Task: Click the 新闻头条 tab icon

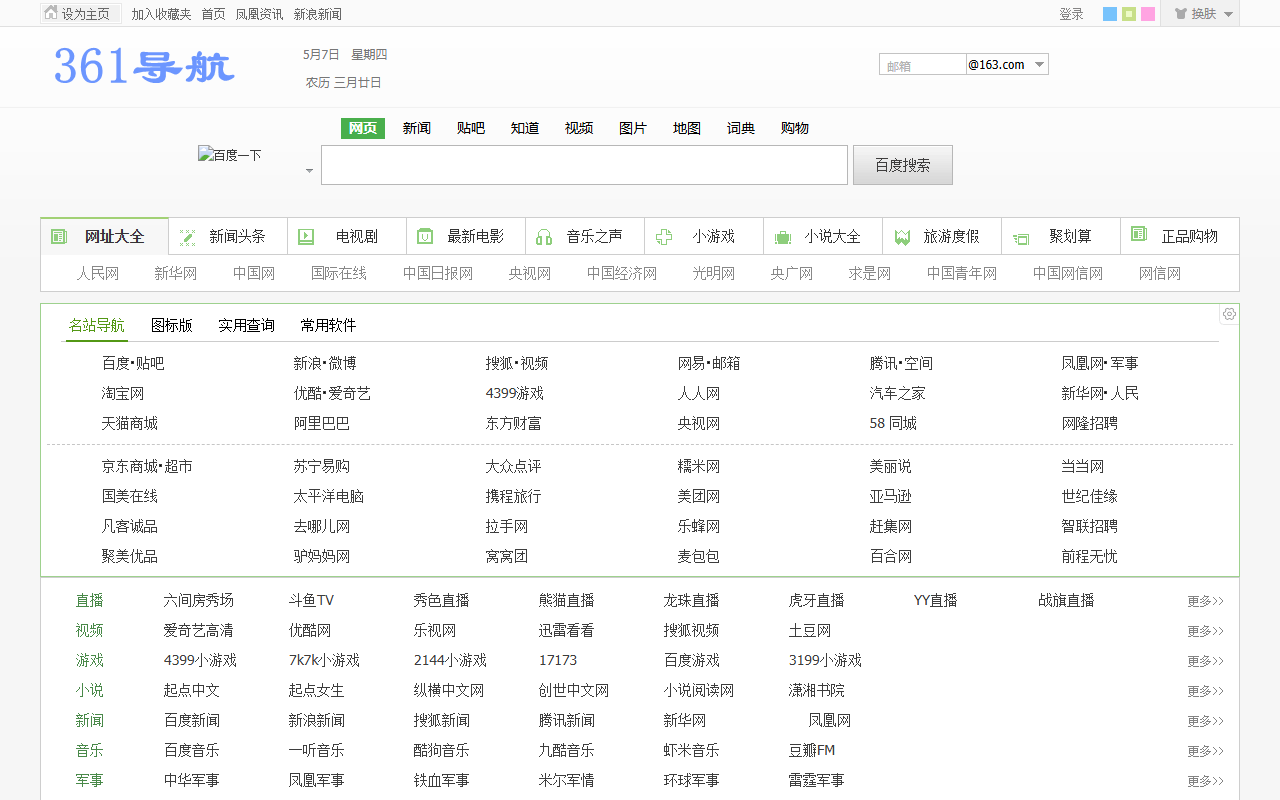Action: [x=187, y=237]
